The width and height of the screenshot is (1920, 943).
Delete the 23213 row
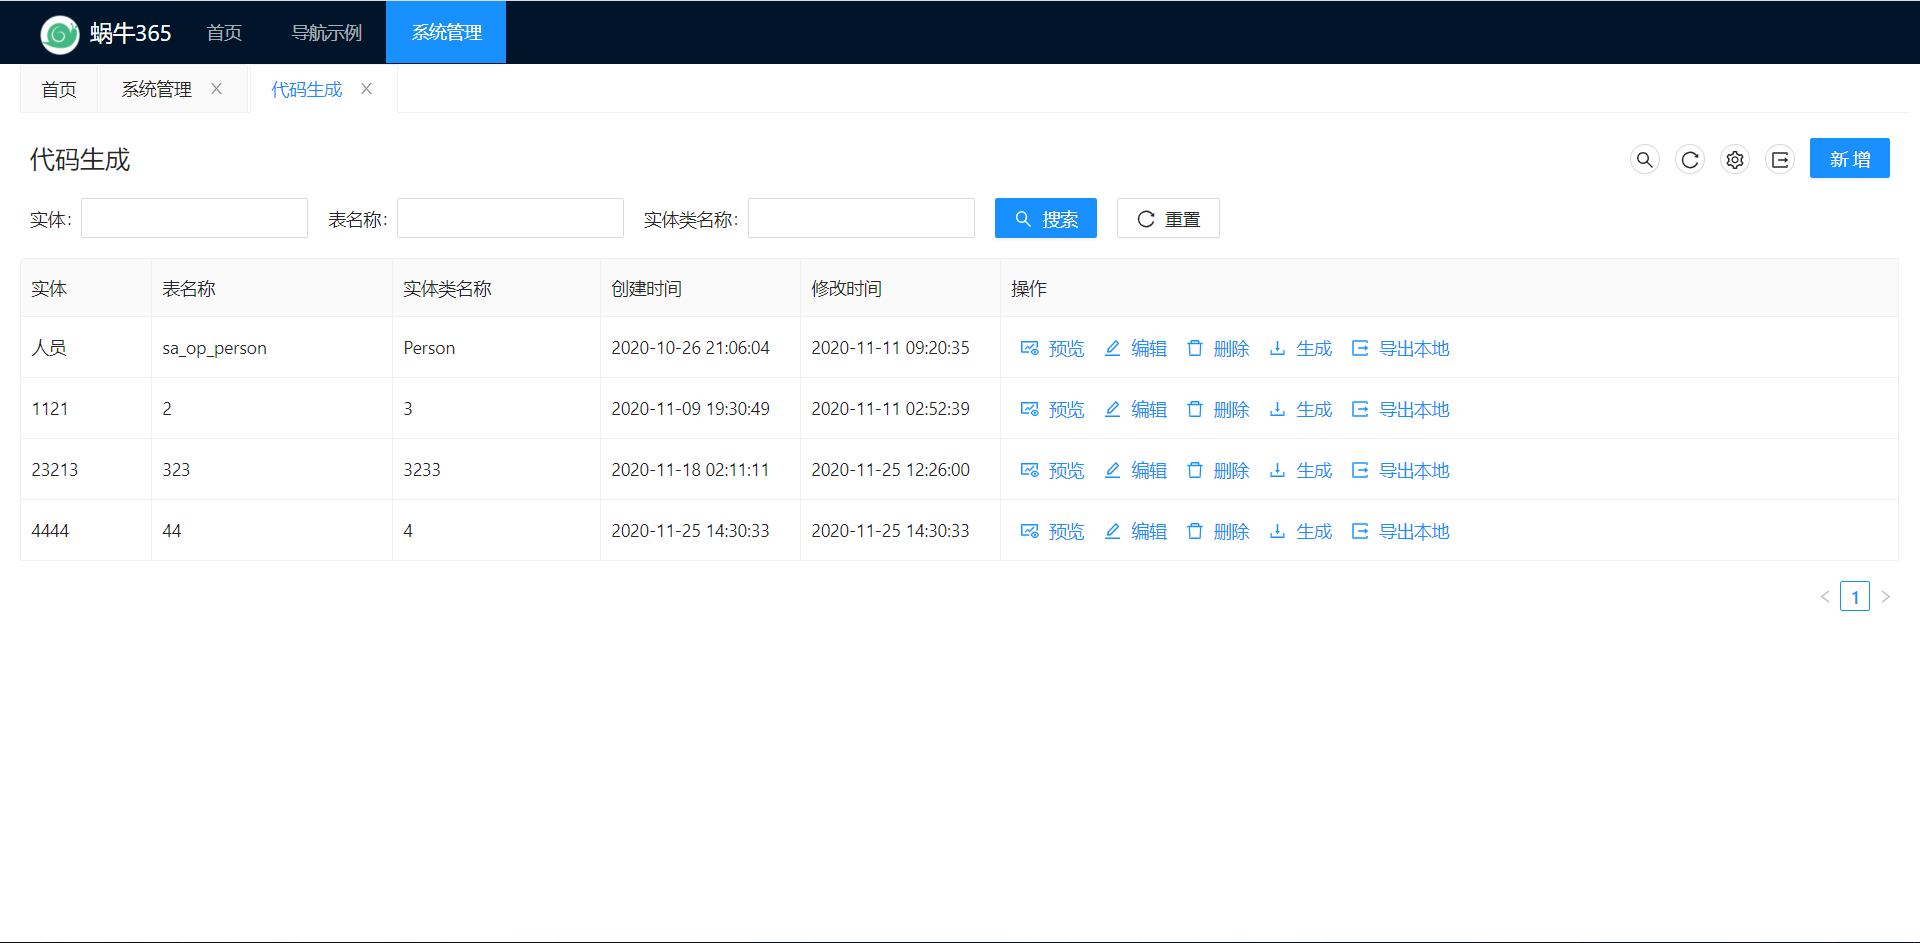[x=1218, y=470]
